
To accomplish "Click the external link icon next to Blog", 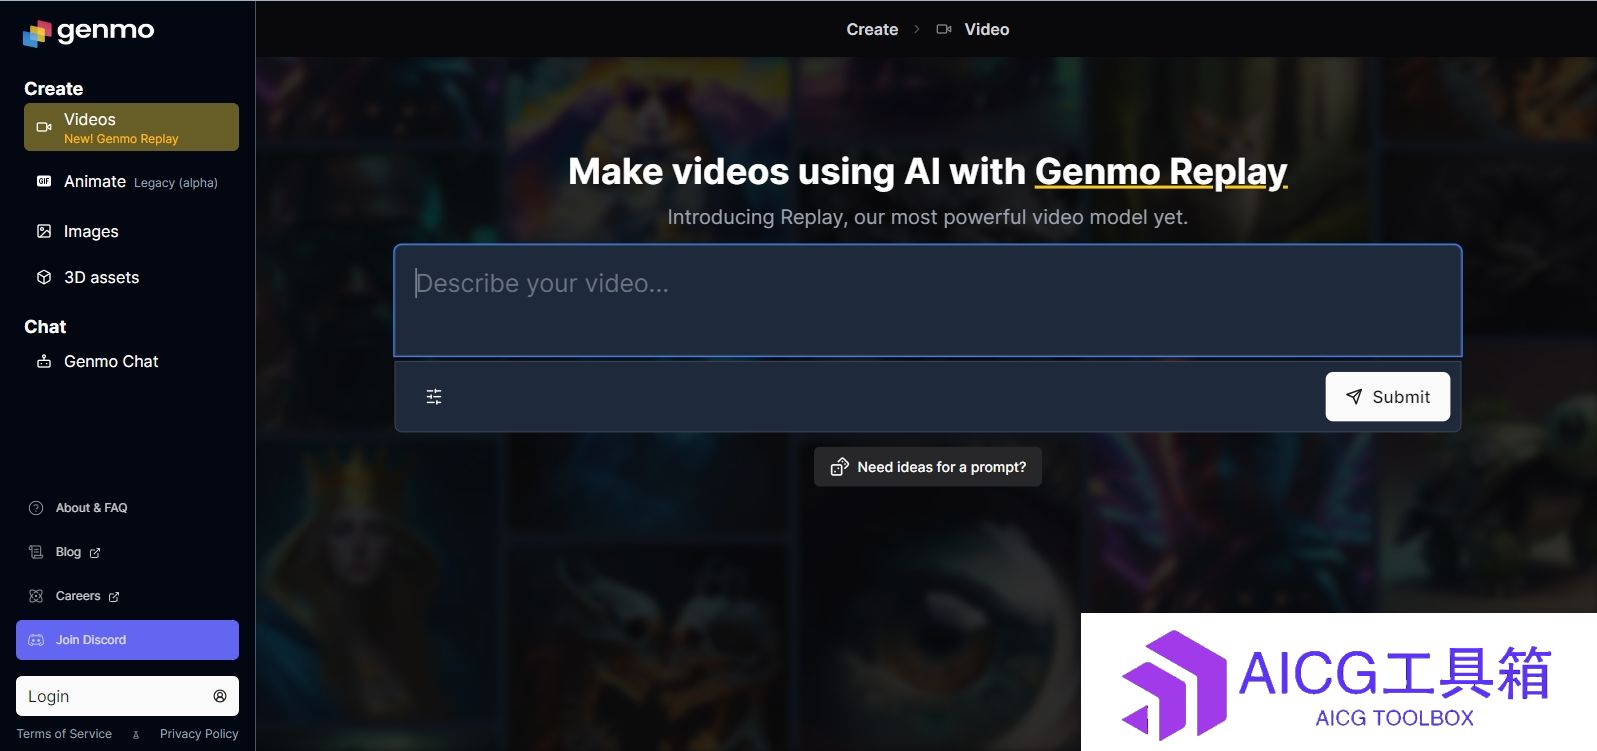I will click(x=95, y=553).
